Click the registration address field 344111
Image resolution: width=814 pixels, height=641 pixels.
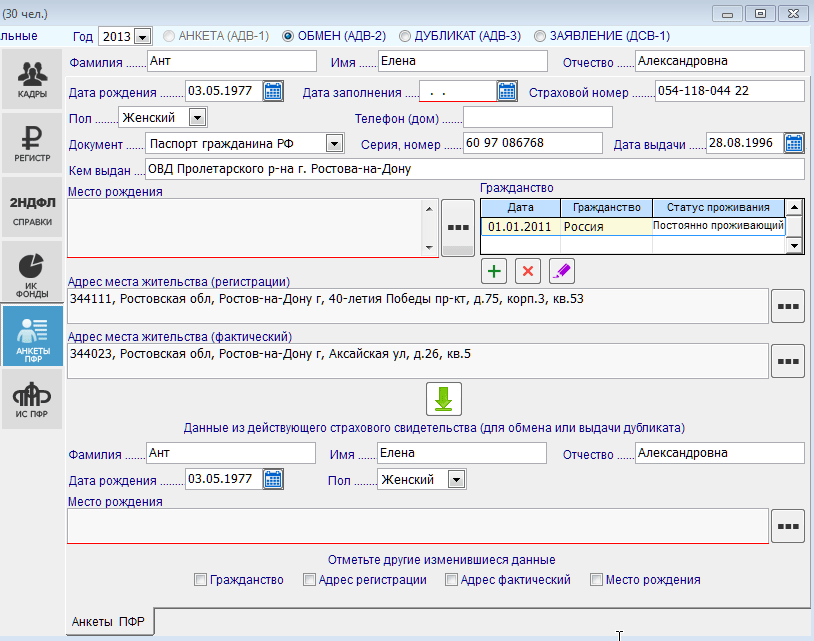[418, 306]
